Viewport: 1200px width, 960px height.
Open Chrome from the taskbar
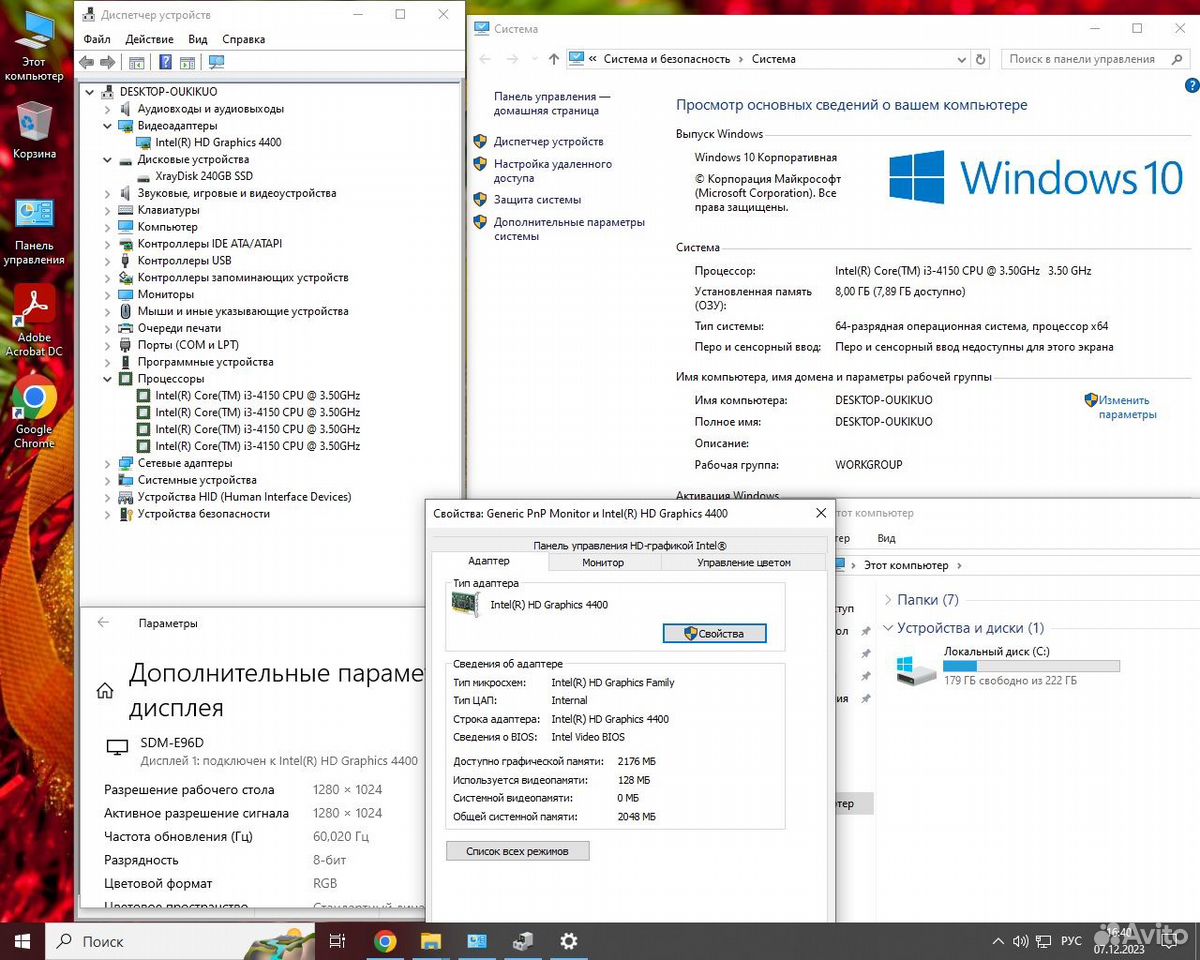[x=385, y=941]
